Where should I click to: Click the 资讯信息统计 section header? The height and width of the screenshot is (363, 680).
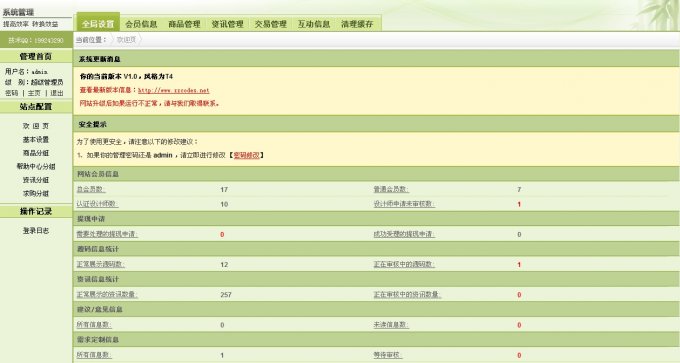[376, 279]
